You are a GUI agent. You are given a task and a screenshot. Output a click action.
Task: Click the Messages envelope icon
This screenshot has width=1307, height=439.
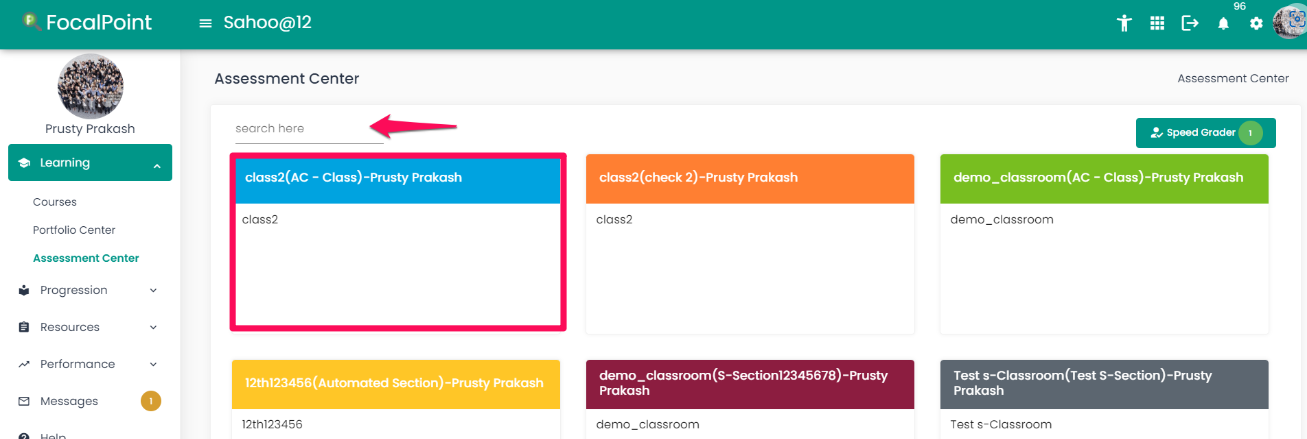tap(24, 401)
